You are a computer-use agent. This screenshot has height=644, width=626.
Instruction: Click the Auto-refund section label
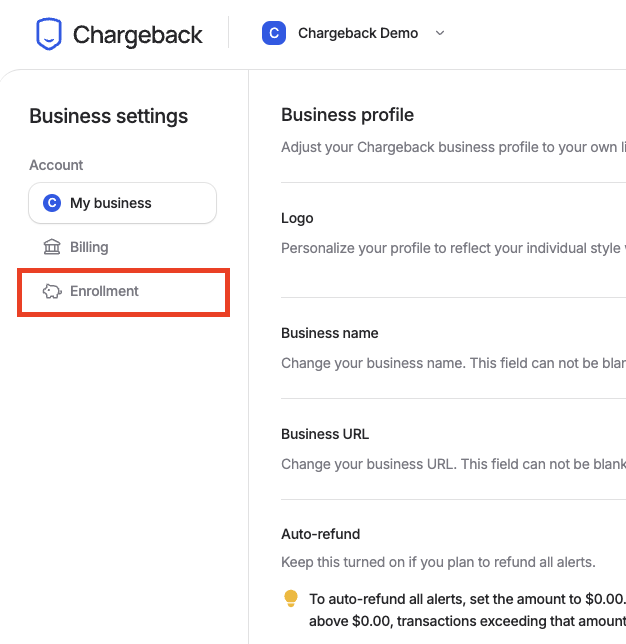pyautogui.click(x=320, y=534)
